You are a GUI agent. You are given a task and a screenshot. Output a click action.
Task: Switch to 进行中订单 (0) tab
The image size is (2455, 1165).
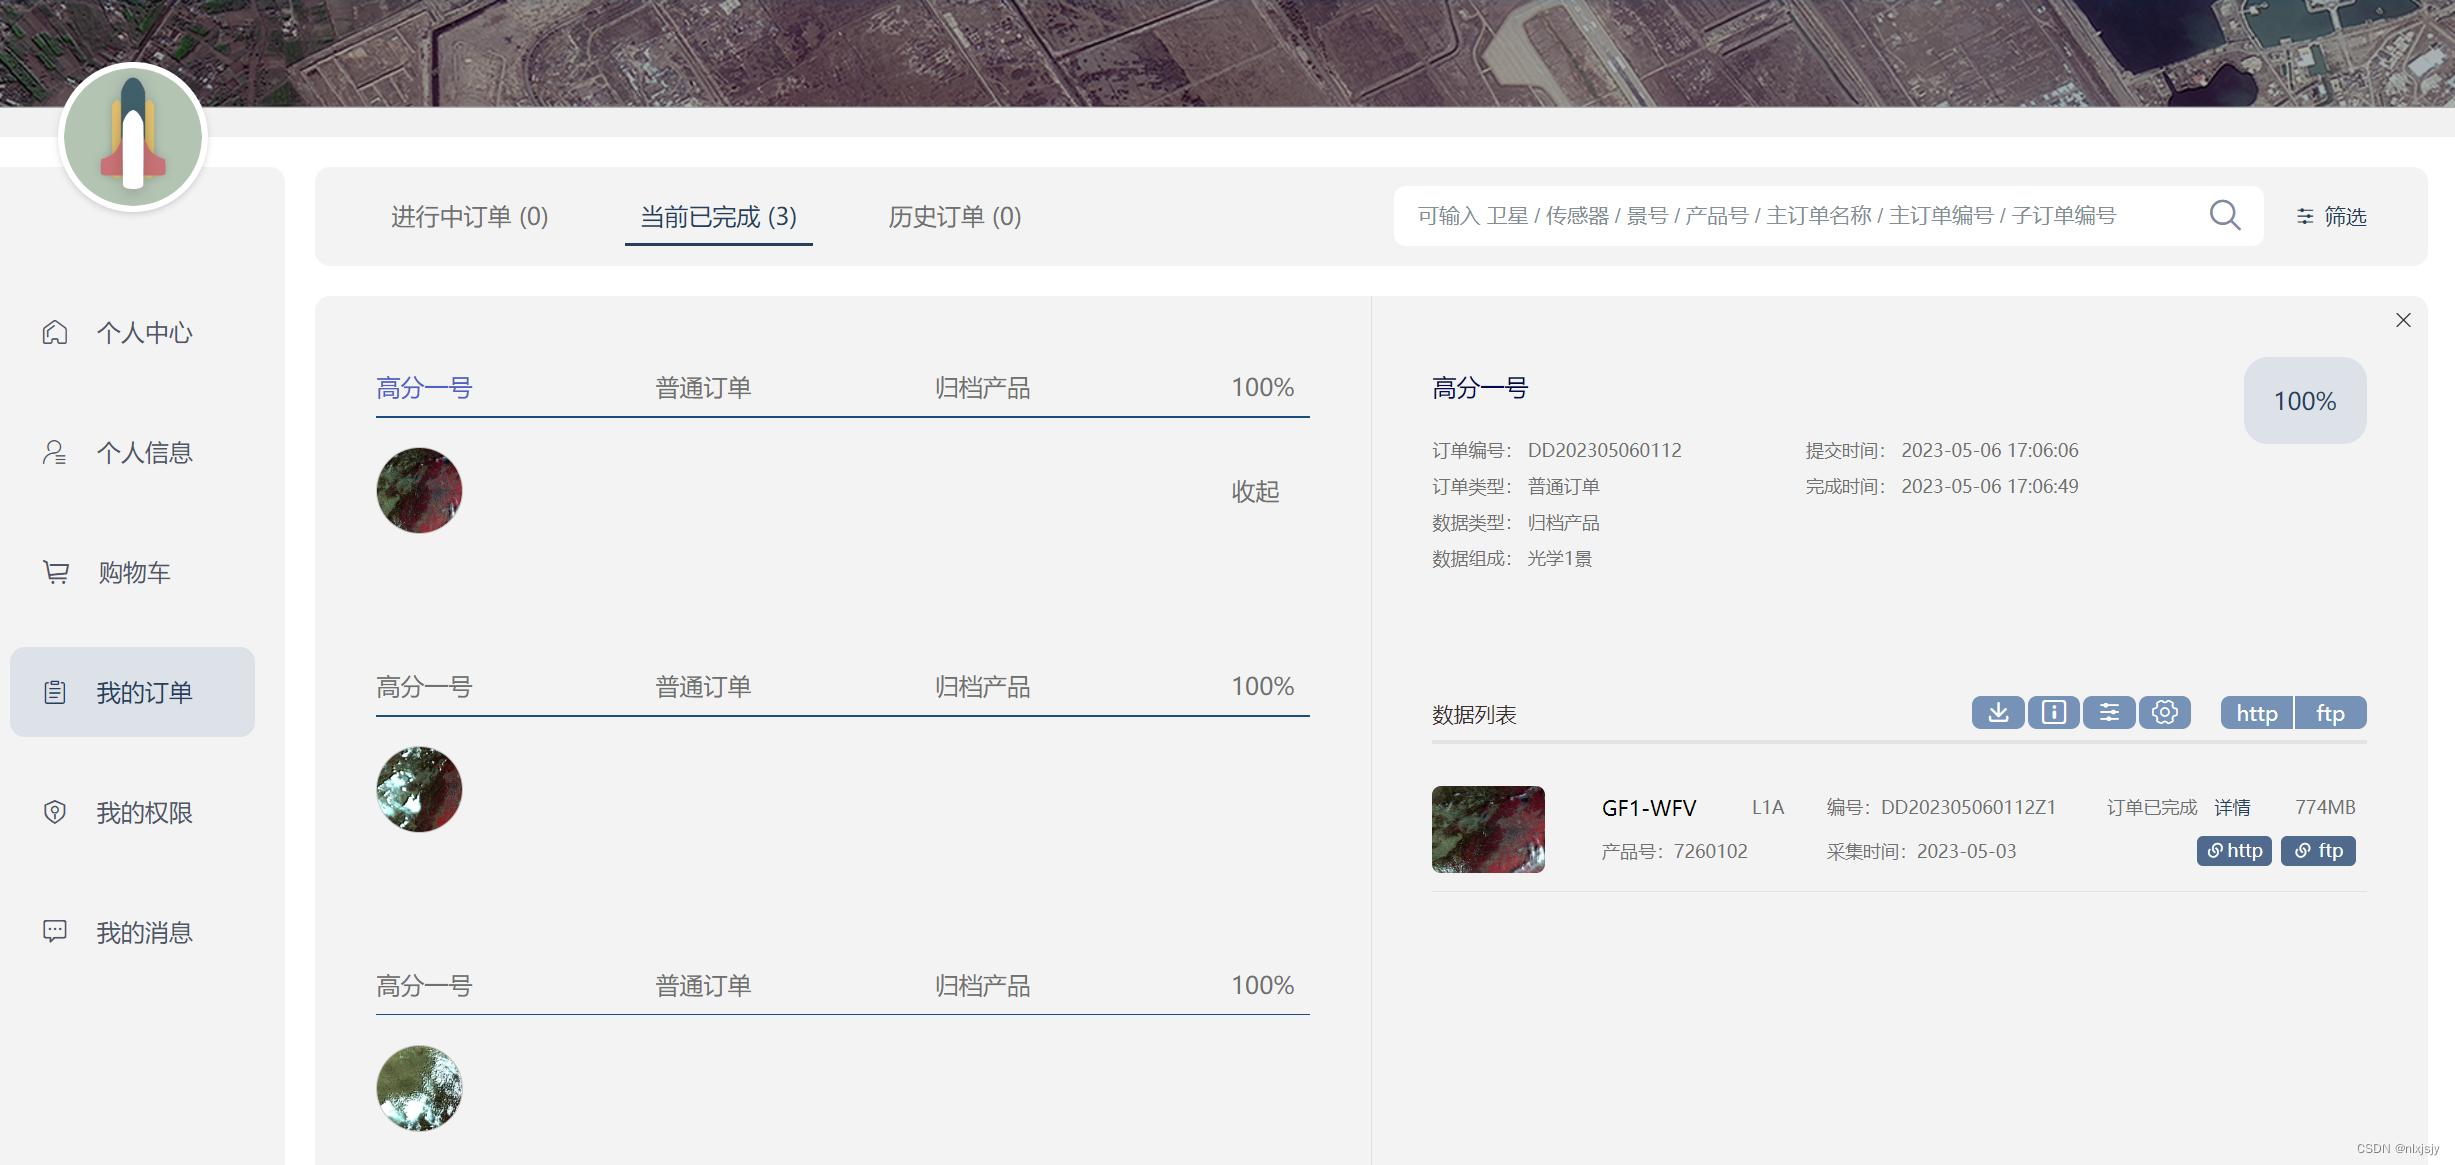tap(469, 216)
